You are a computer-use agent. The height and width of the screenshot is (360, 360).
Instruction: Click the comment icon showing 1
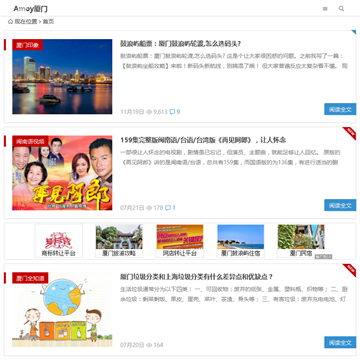click(168, 208)
